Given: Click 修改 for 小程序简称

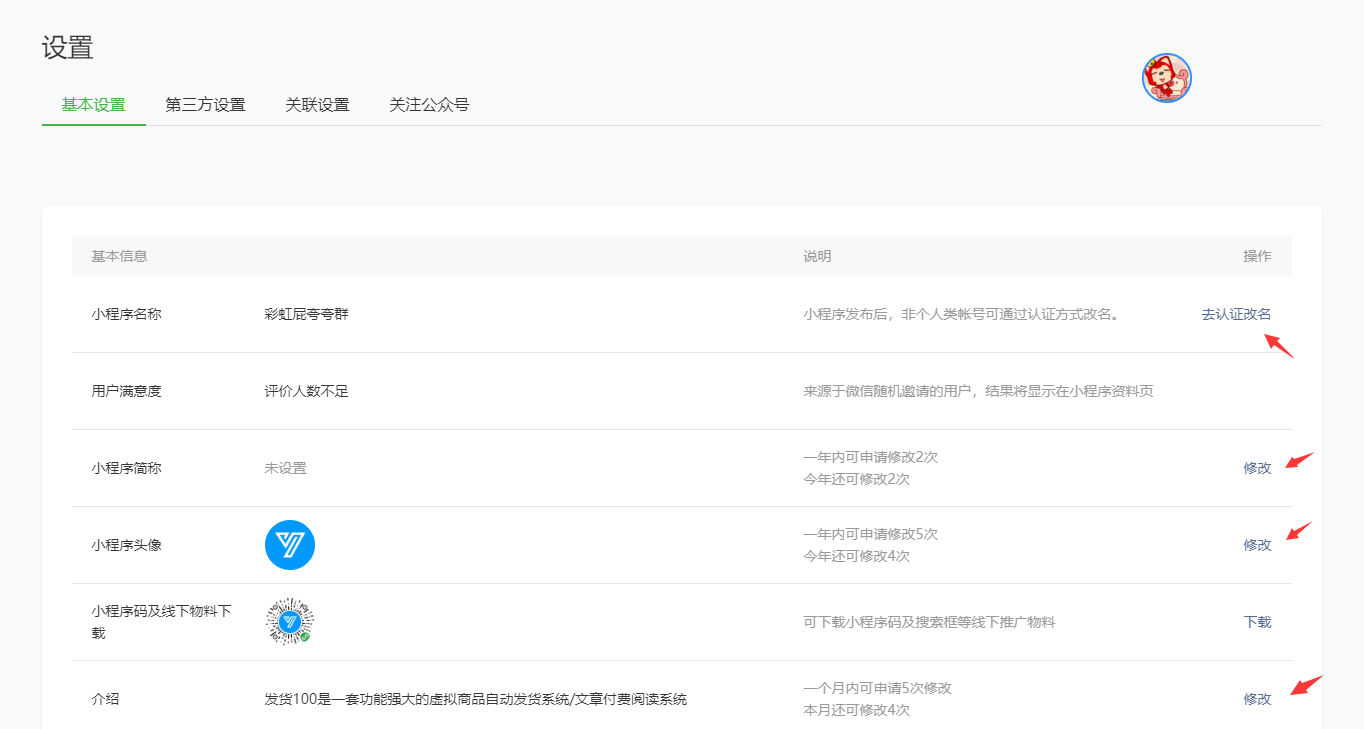Looking at the screenshot, I should click(1257, 468).
